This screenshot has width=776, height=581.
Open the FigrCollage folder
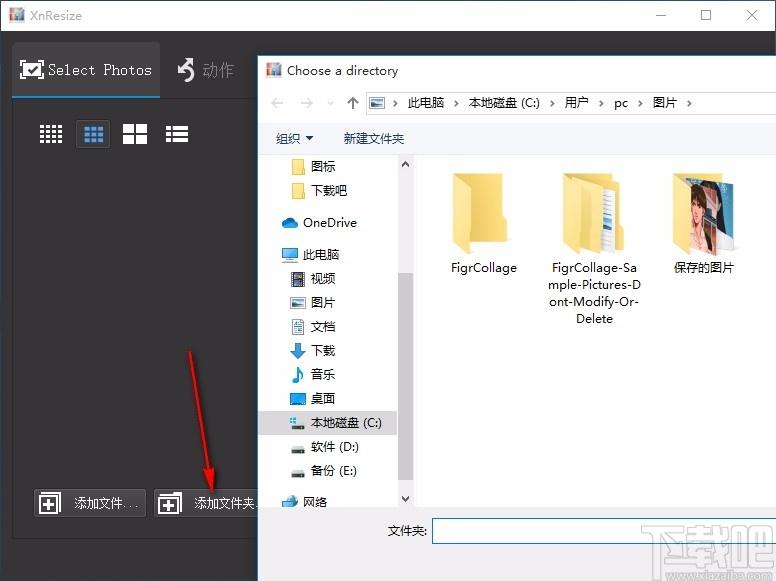click(484, 223)
